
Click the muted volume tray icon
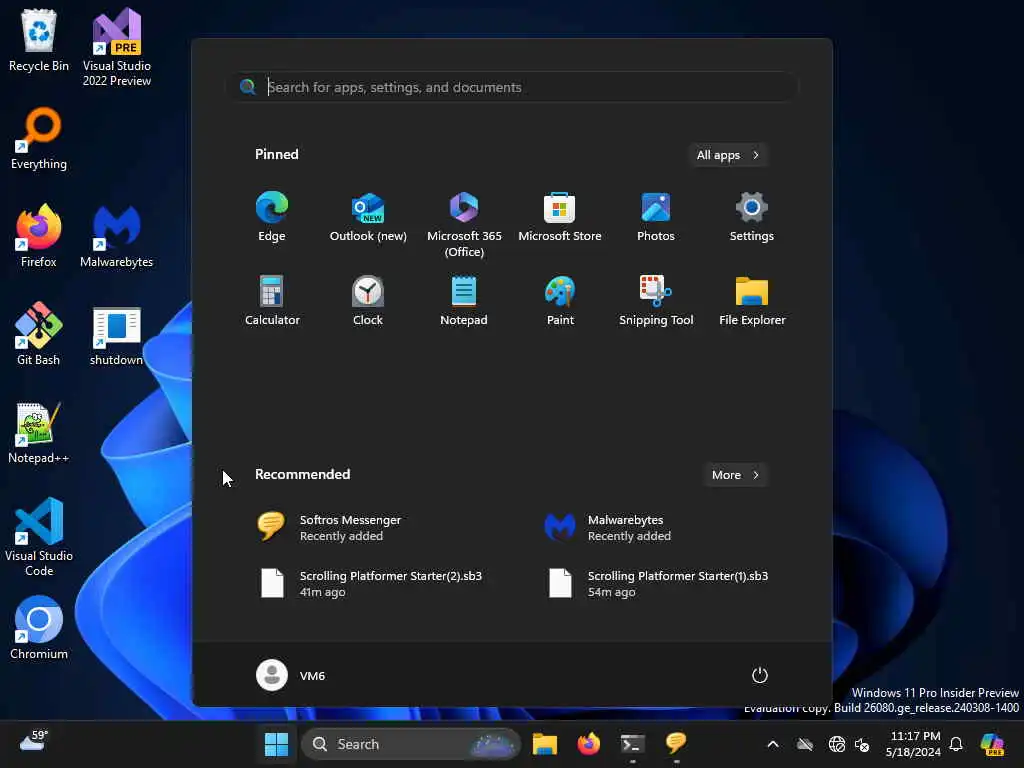coord(862,744)
